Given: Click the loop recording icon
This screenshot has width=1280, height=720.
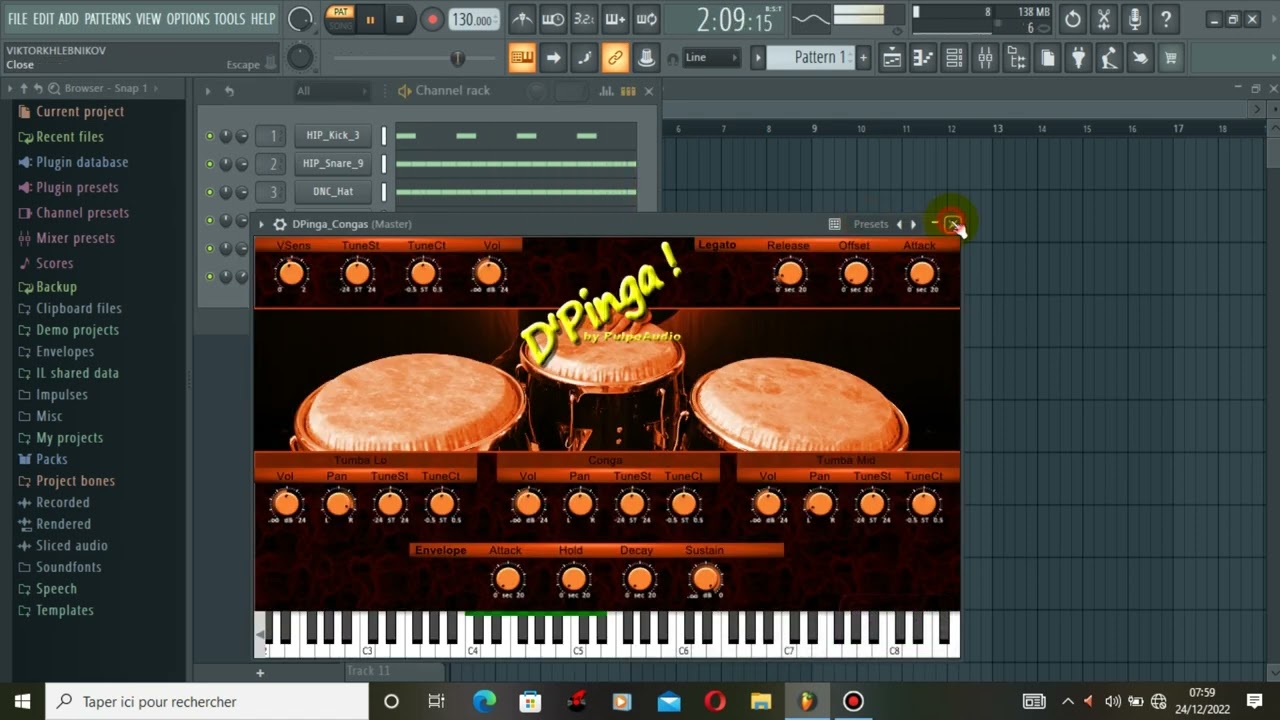Looking at the screenshot, I should pos(647,19).
